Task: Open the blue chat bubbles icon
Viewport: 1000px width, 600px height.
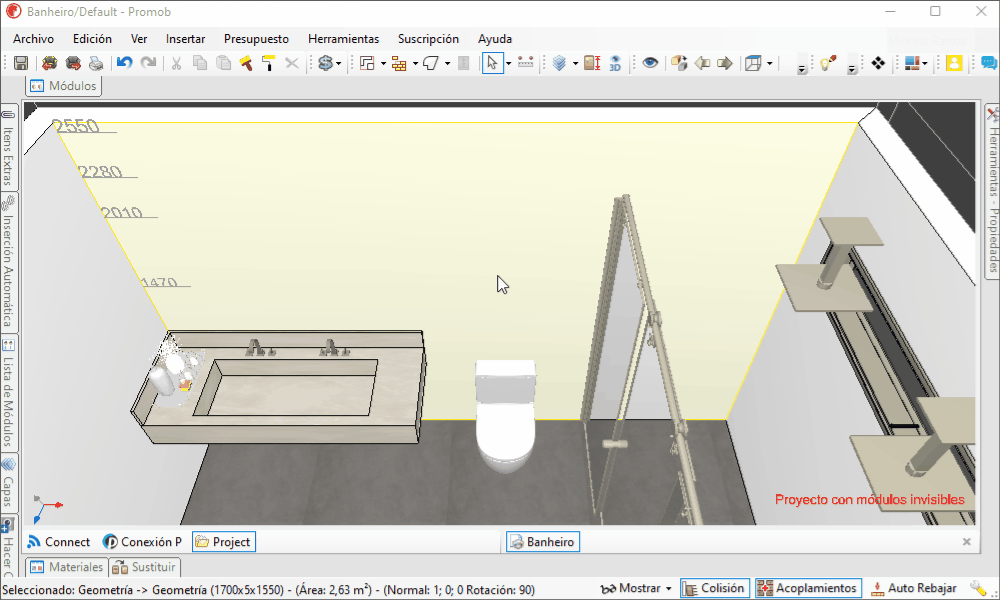Action: (989, 63)
